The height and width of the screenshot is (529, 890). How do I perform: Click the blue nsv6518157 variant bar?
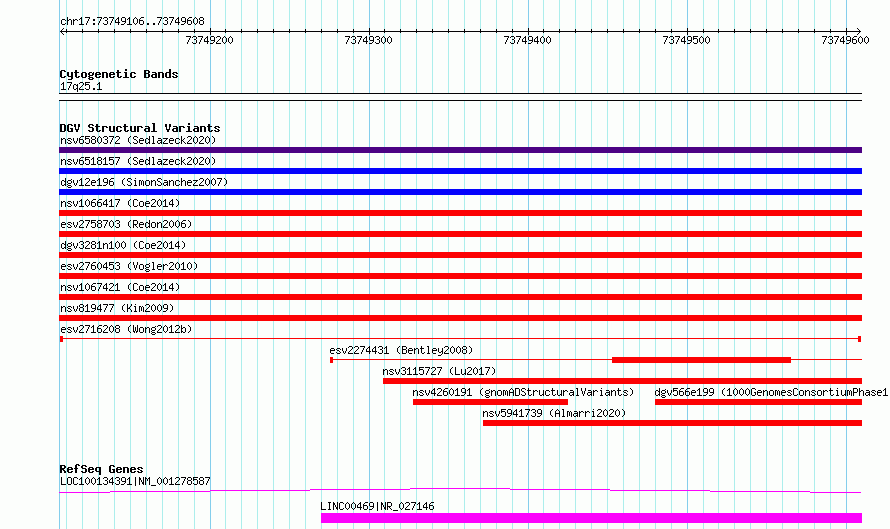pyautogui.click(x=460, y=171)
